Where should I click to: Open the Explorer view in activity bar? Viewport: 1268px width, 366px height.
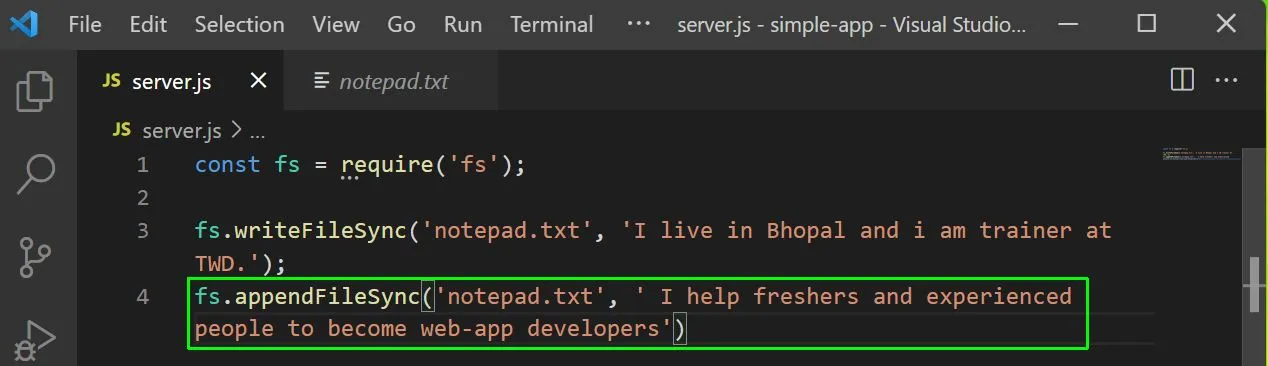pos(35,92)
